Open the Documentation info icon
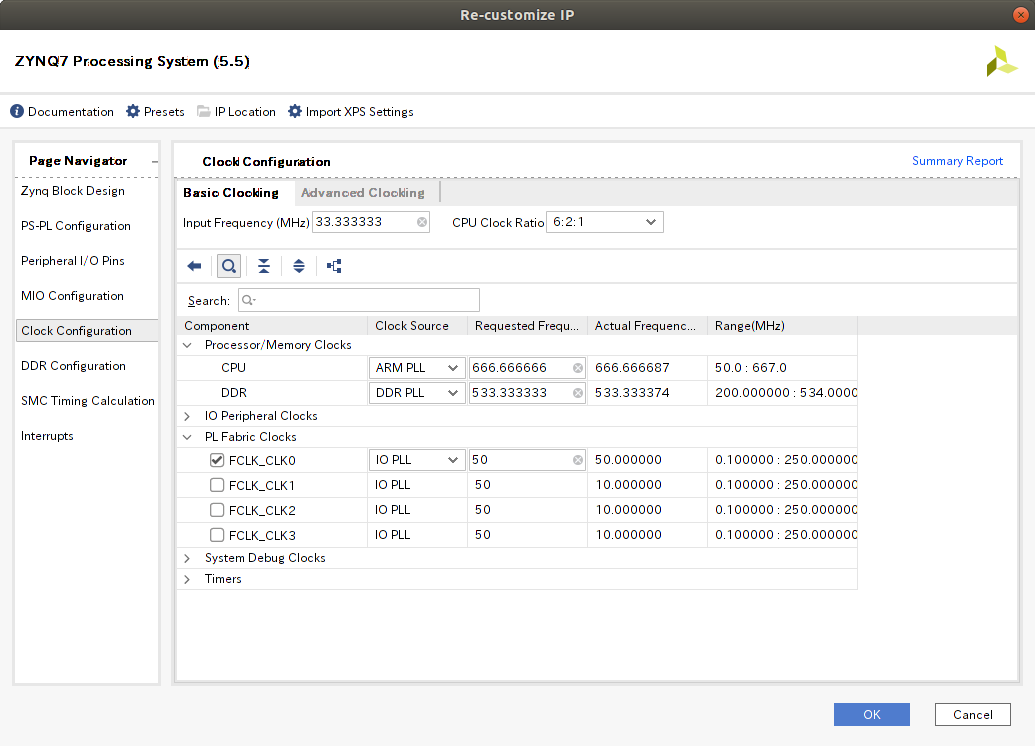Viewport: 1035px width, 746px height. coord(17,112)
